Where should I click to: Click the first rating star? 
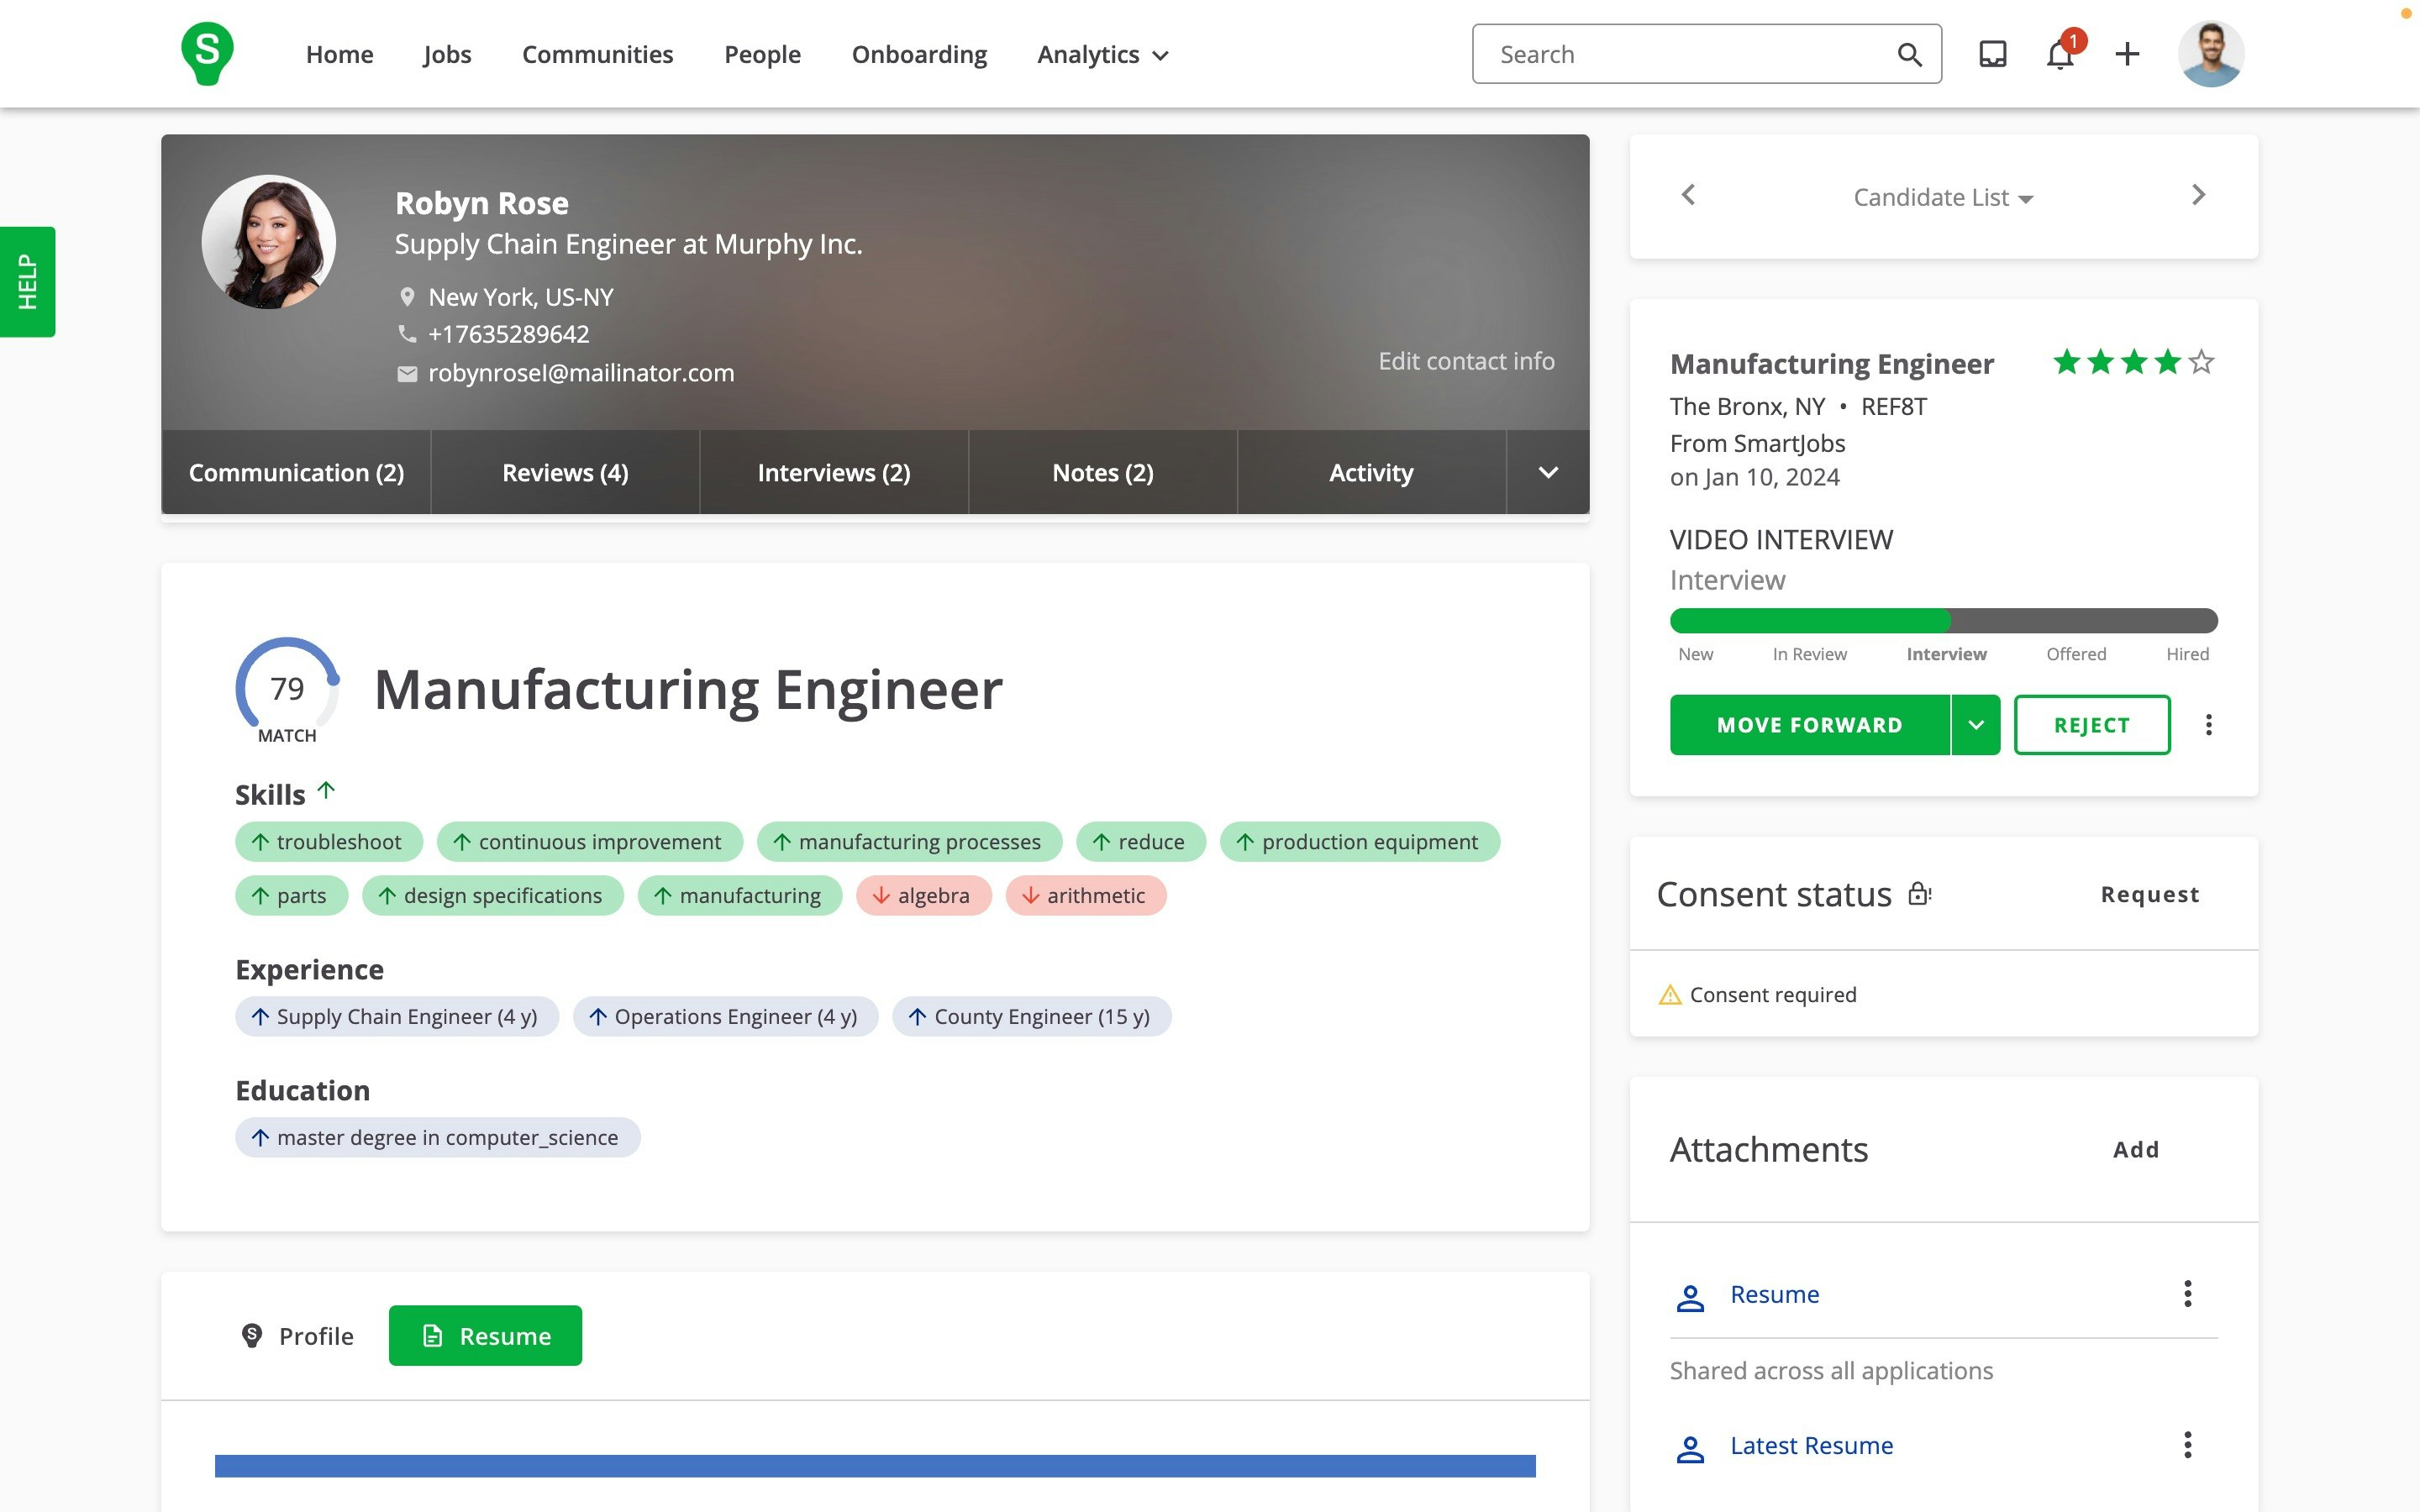[x=2066, y=362]
